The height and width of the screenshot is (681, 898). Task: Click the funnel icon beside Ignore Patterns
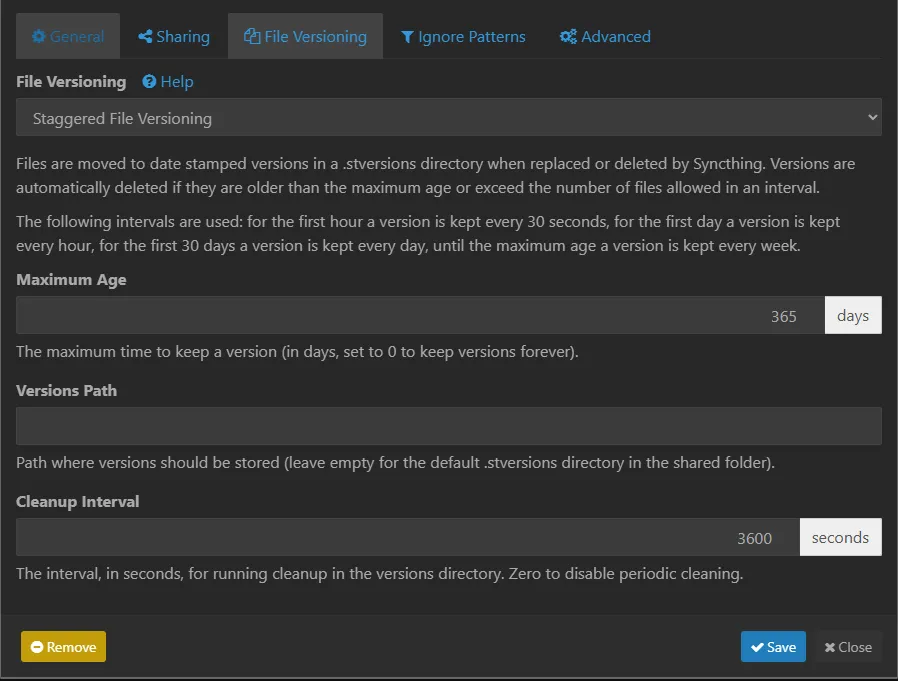coord(408,37)
